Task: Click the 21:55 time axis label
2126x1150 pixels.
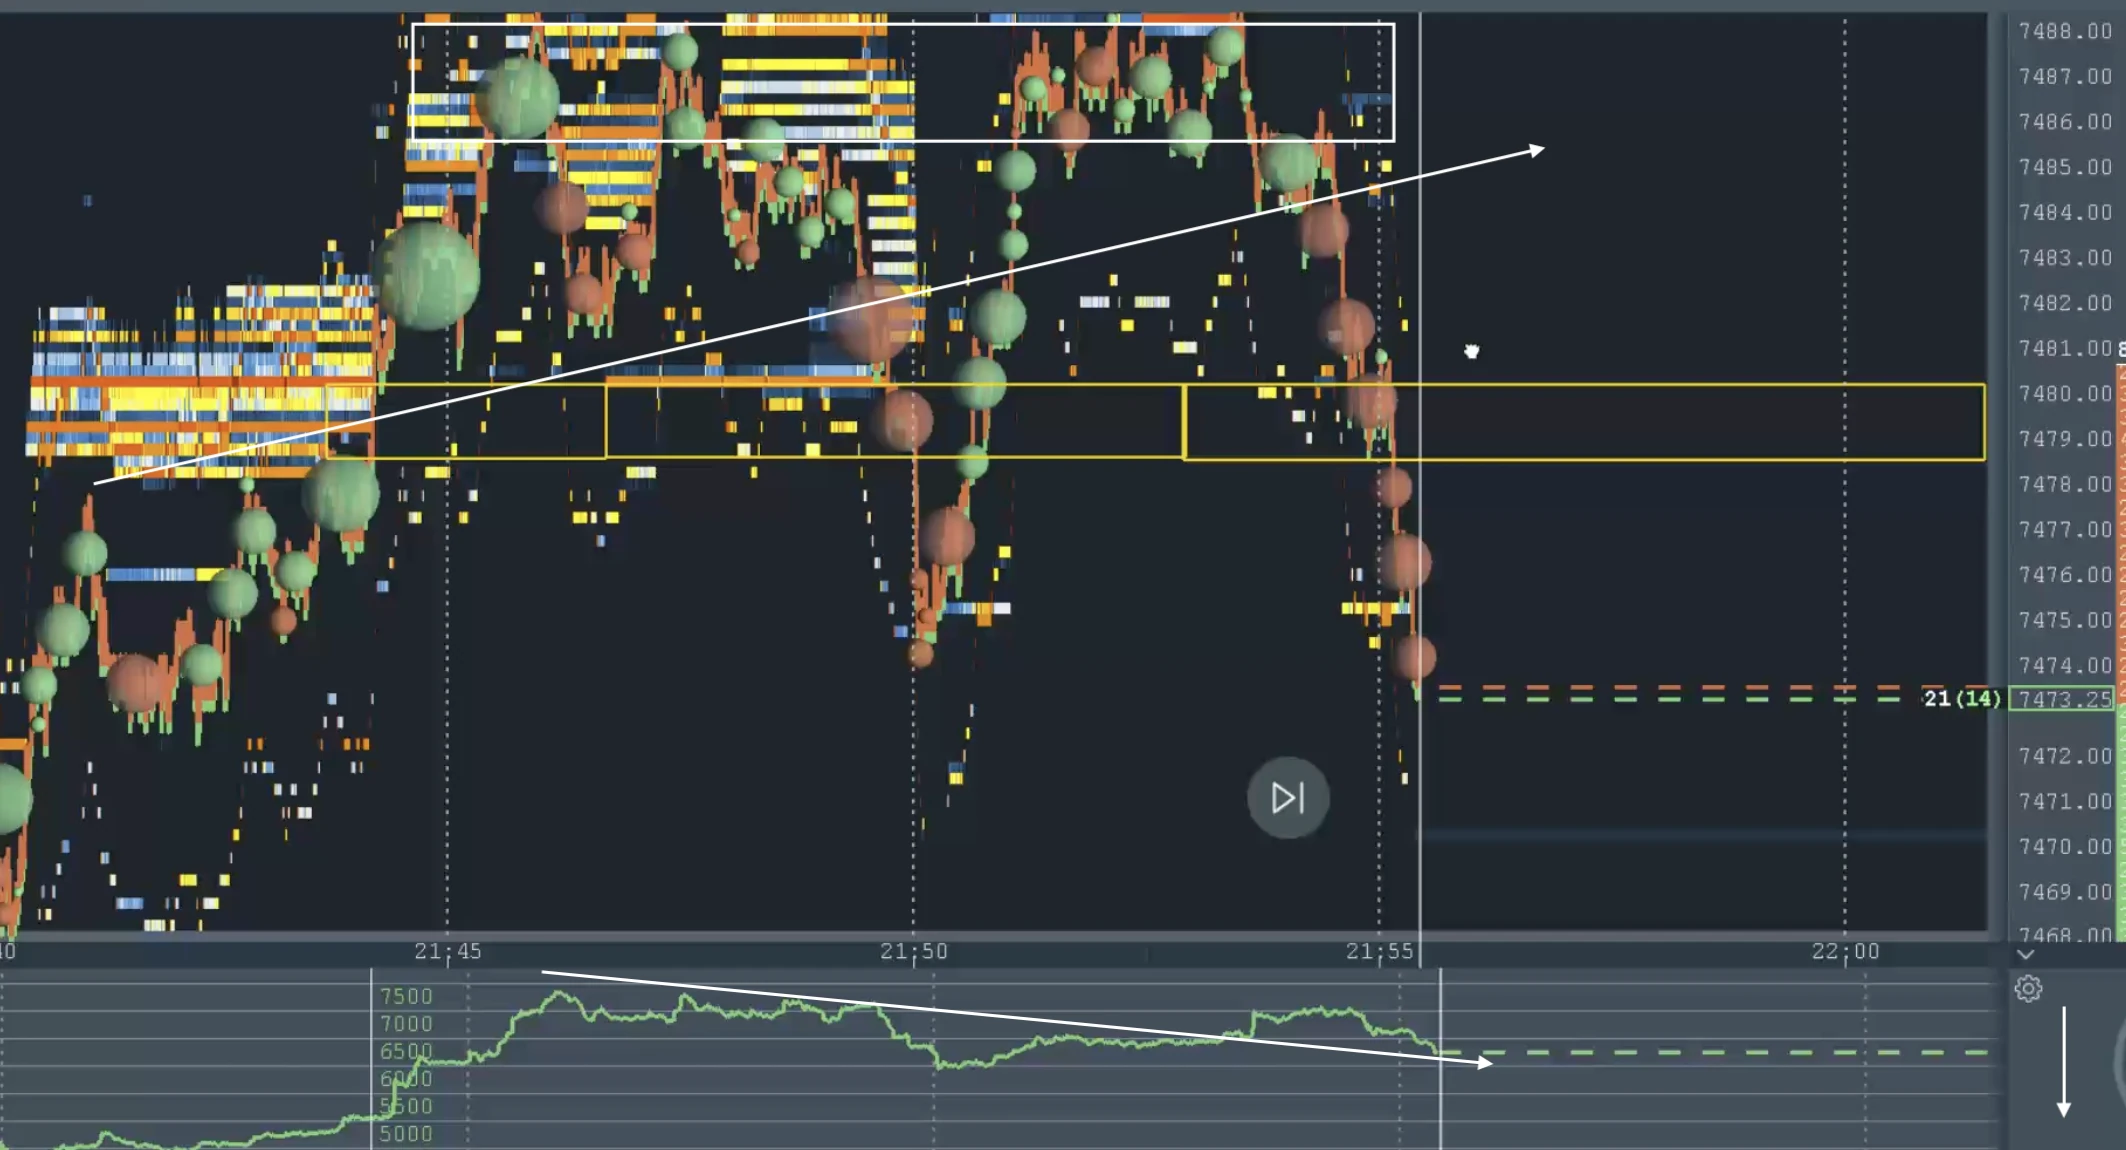Action: coord(1380,951)
